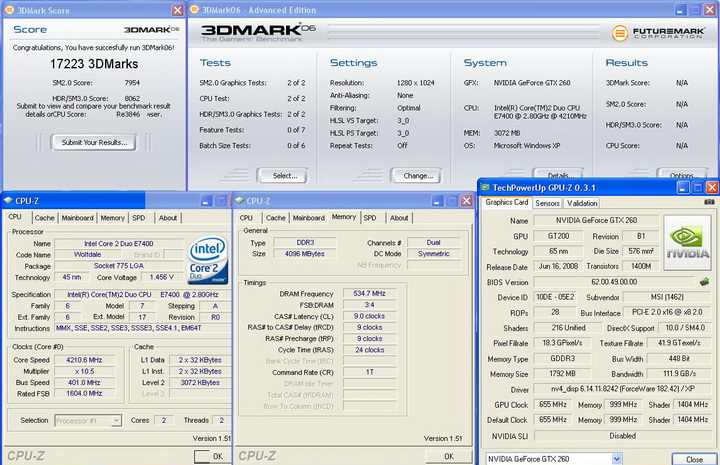Click the 3DMark Score window title icon
The height and width of the screenshot is (465, 720).
point(9,10)
